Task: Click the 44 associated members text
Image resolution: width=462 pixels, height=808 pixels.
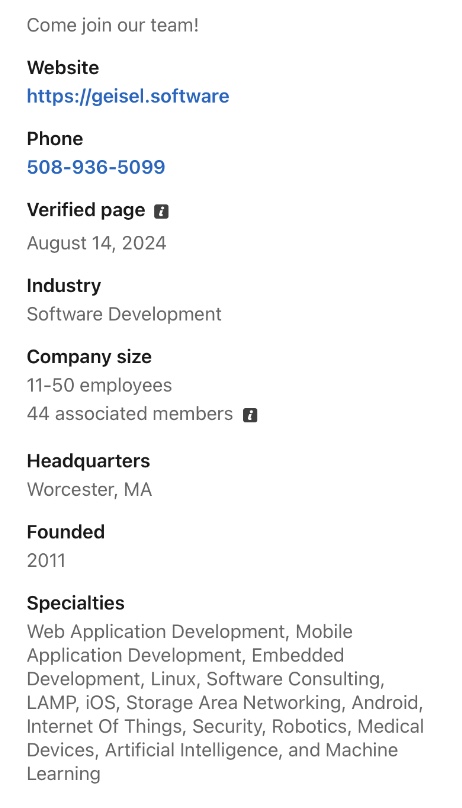Action: click(x=130, y=414)
